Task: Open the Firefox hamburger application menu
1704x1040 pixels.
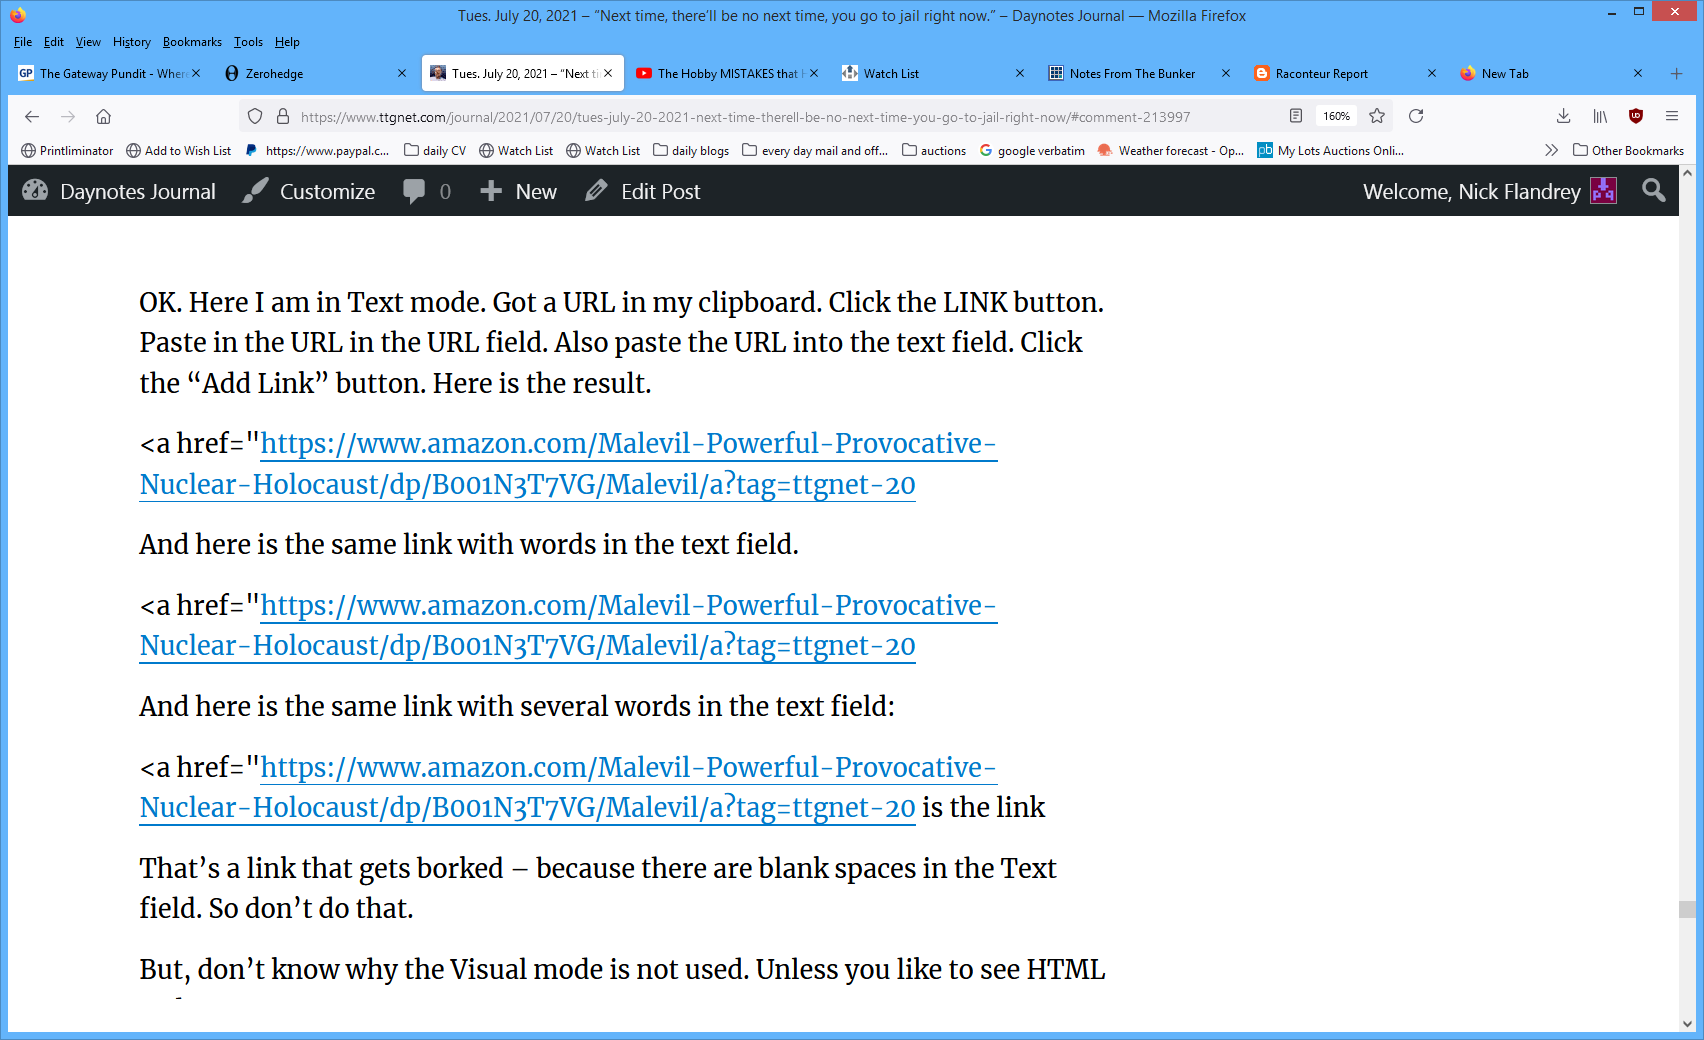Action: [x=1672, y=116]
